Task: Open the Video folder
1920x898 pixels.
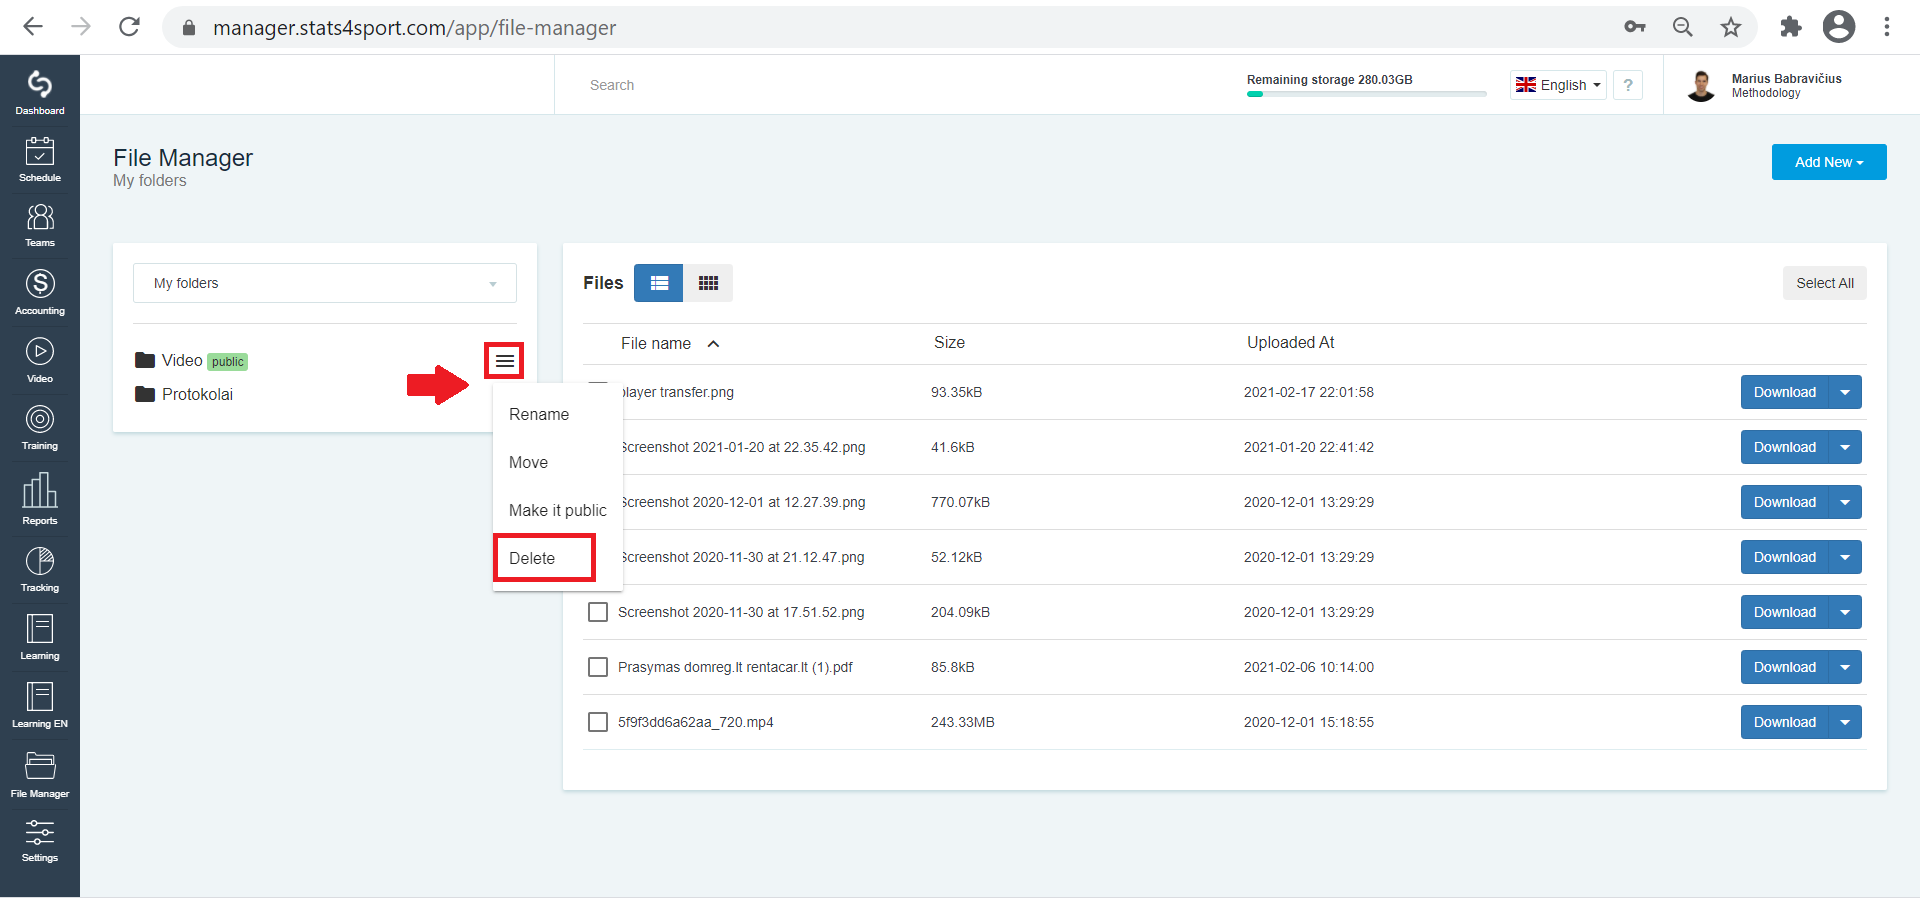Action: 169,360
